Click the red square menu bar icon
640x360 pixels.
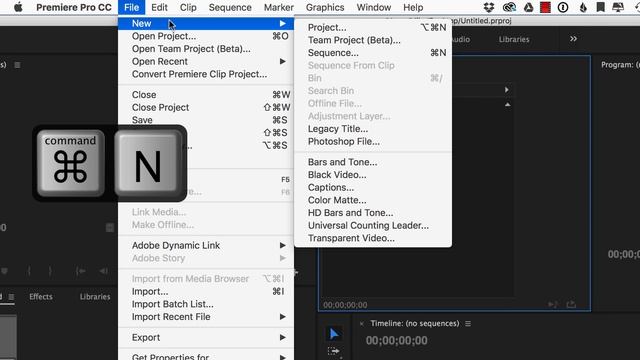pyautogui.click(x=545, y=7)
